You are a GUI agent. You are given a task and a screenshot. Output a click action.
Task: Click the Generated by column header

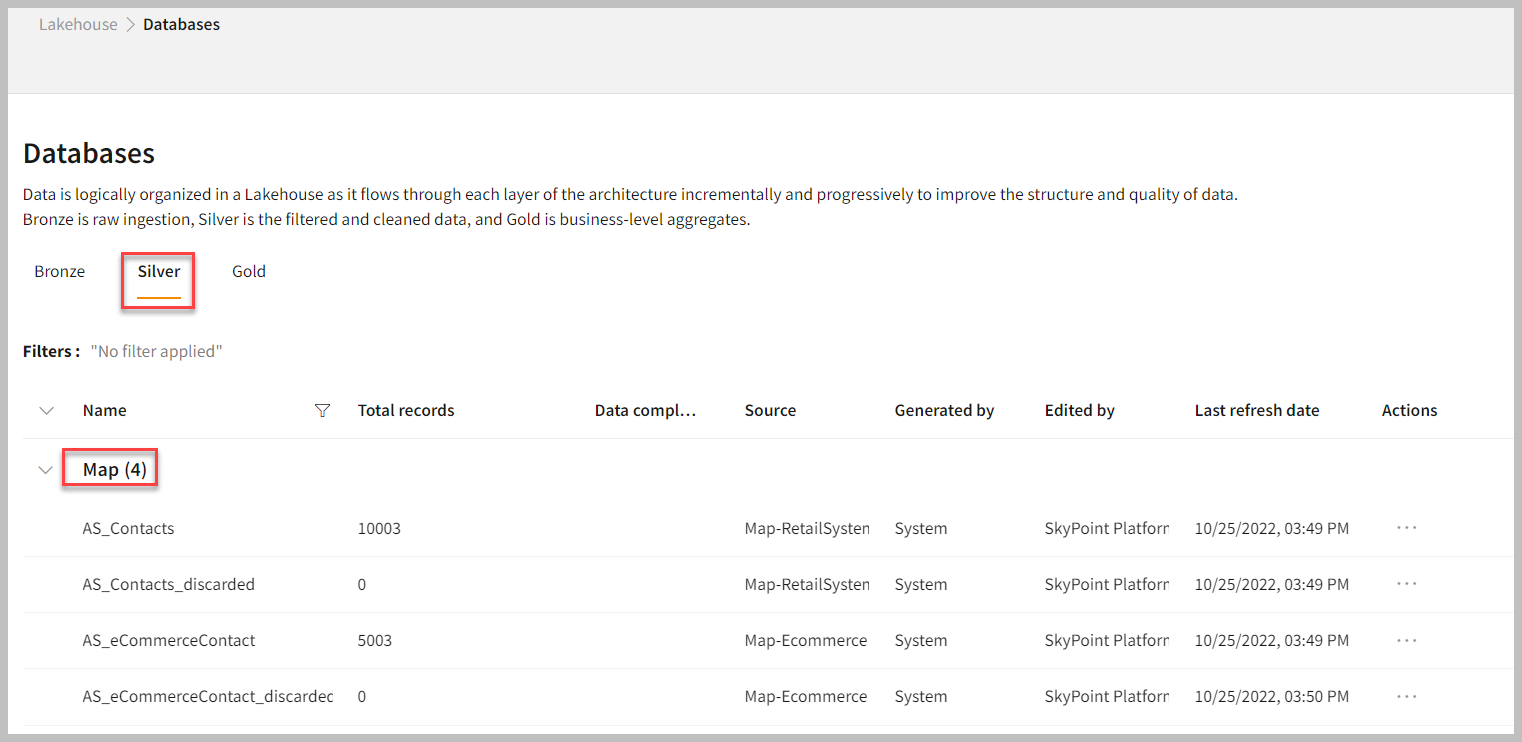944,410
